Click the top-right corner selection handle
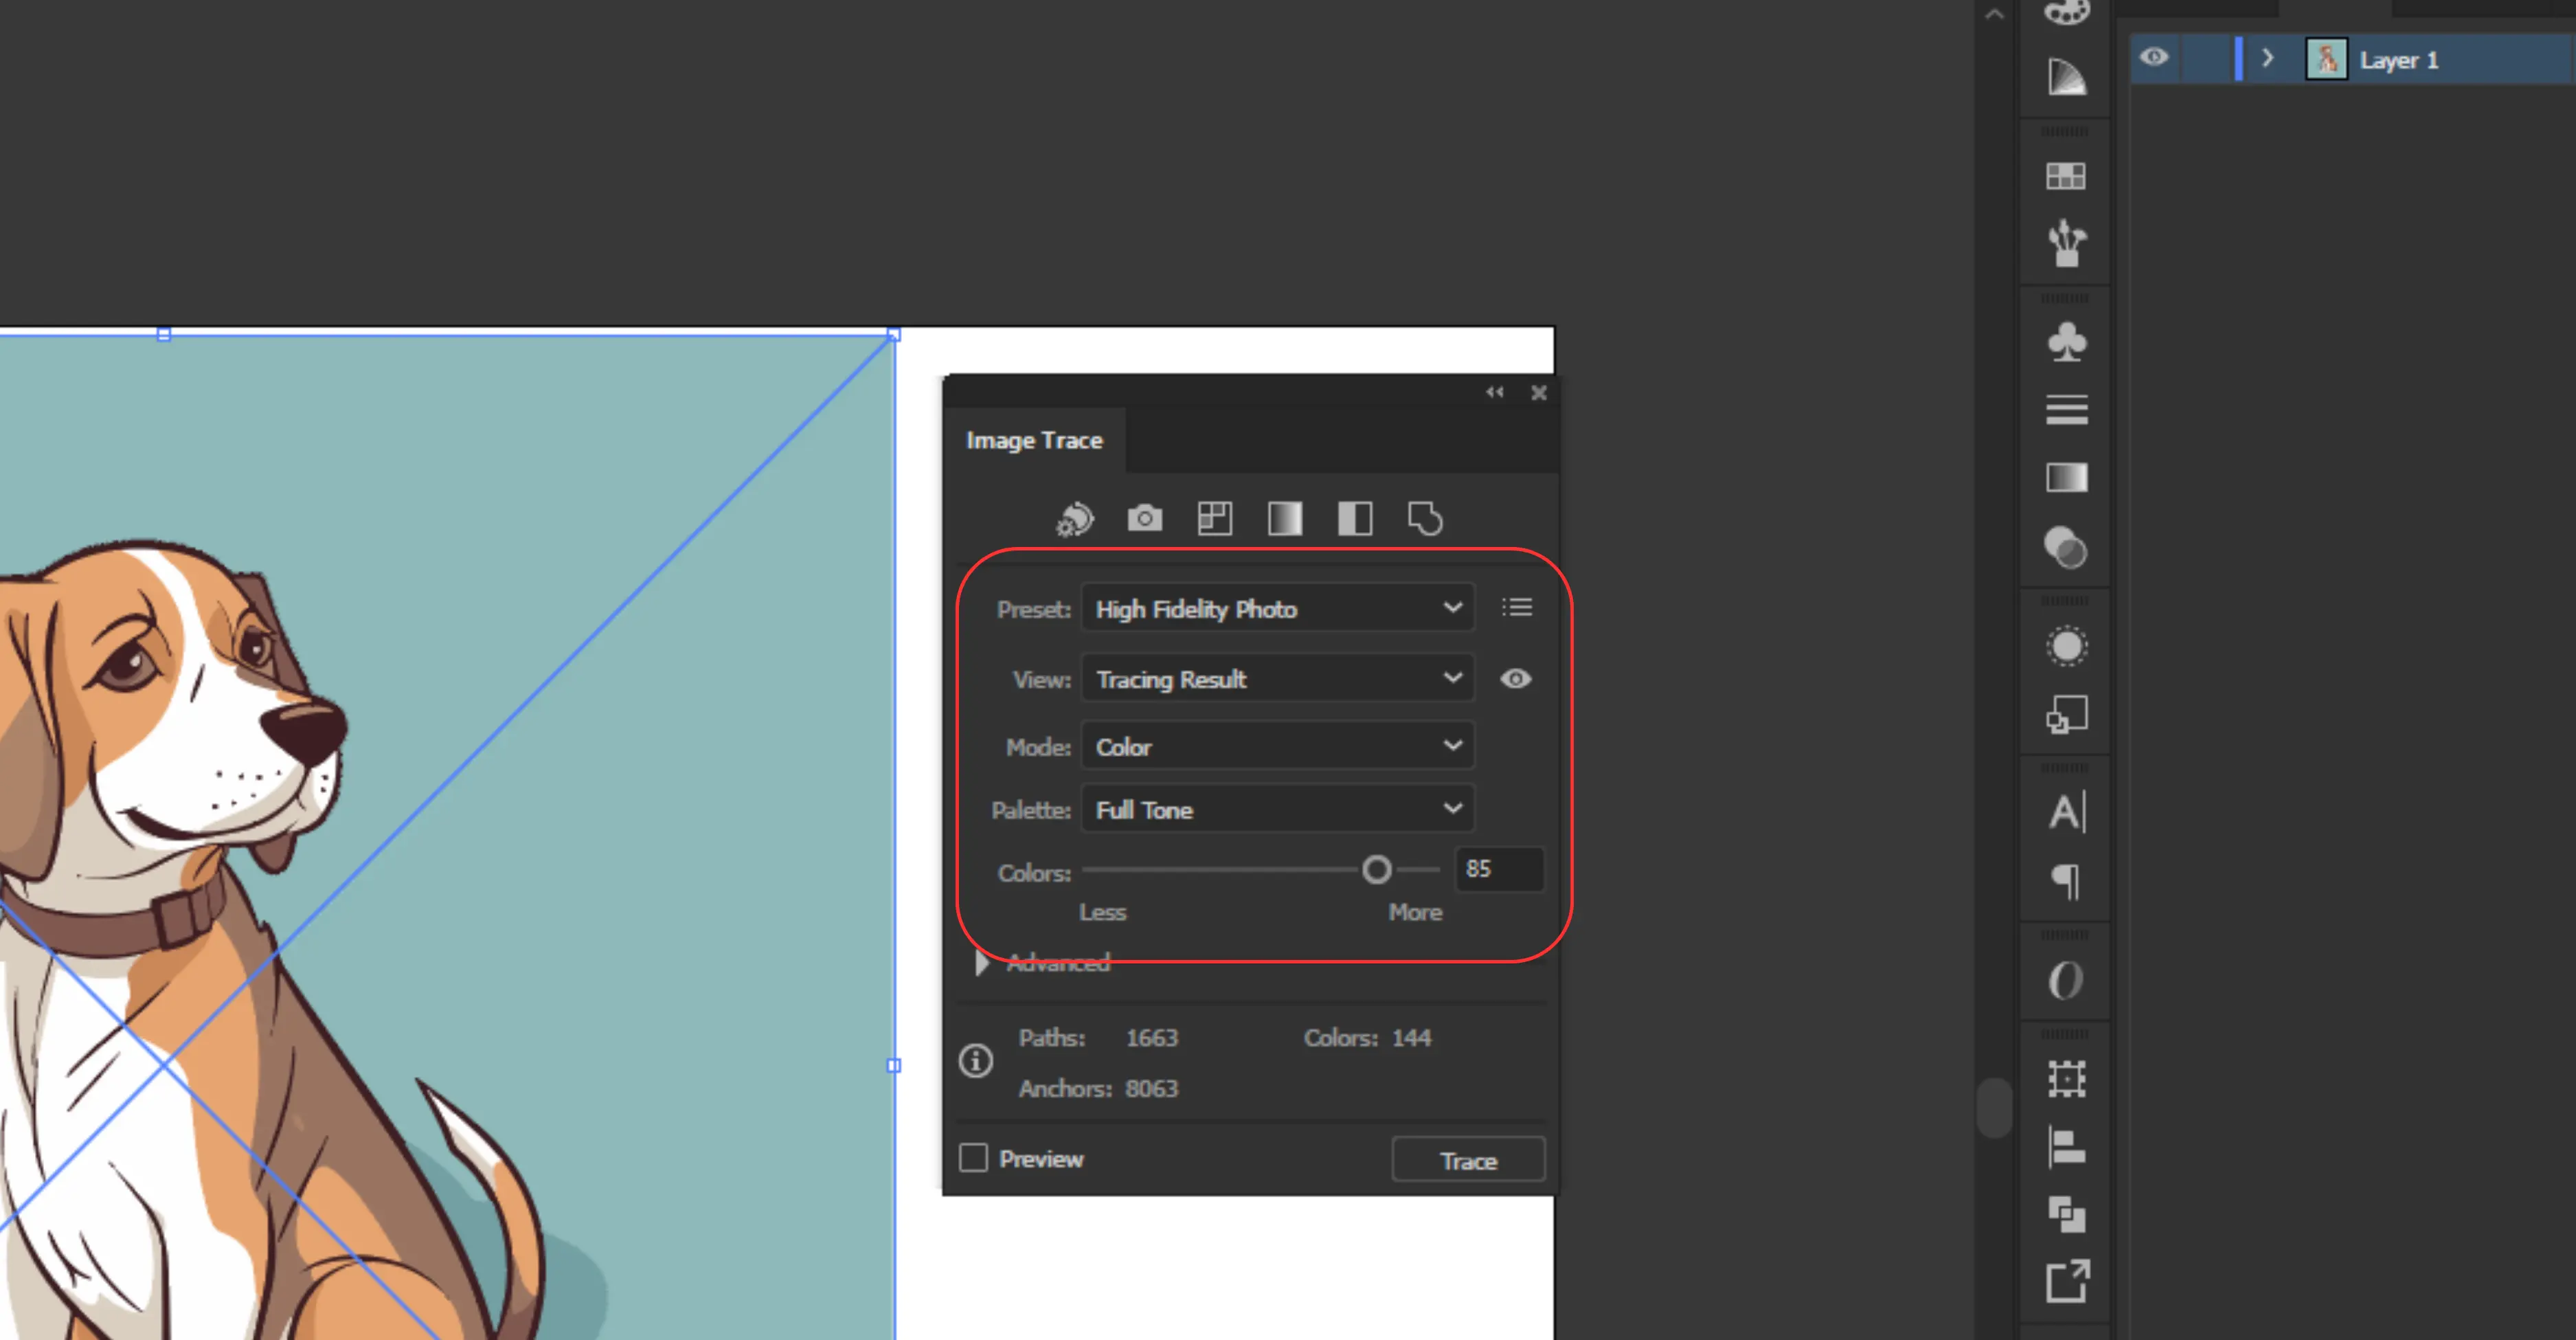 coord(894,335)
